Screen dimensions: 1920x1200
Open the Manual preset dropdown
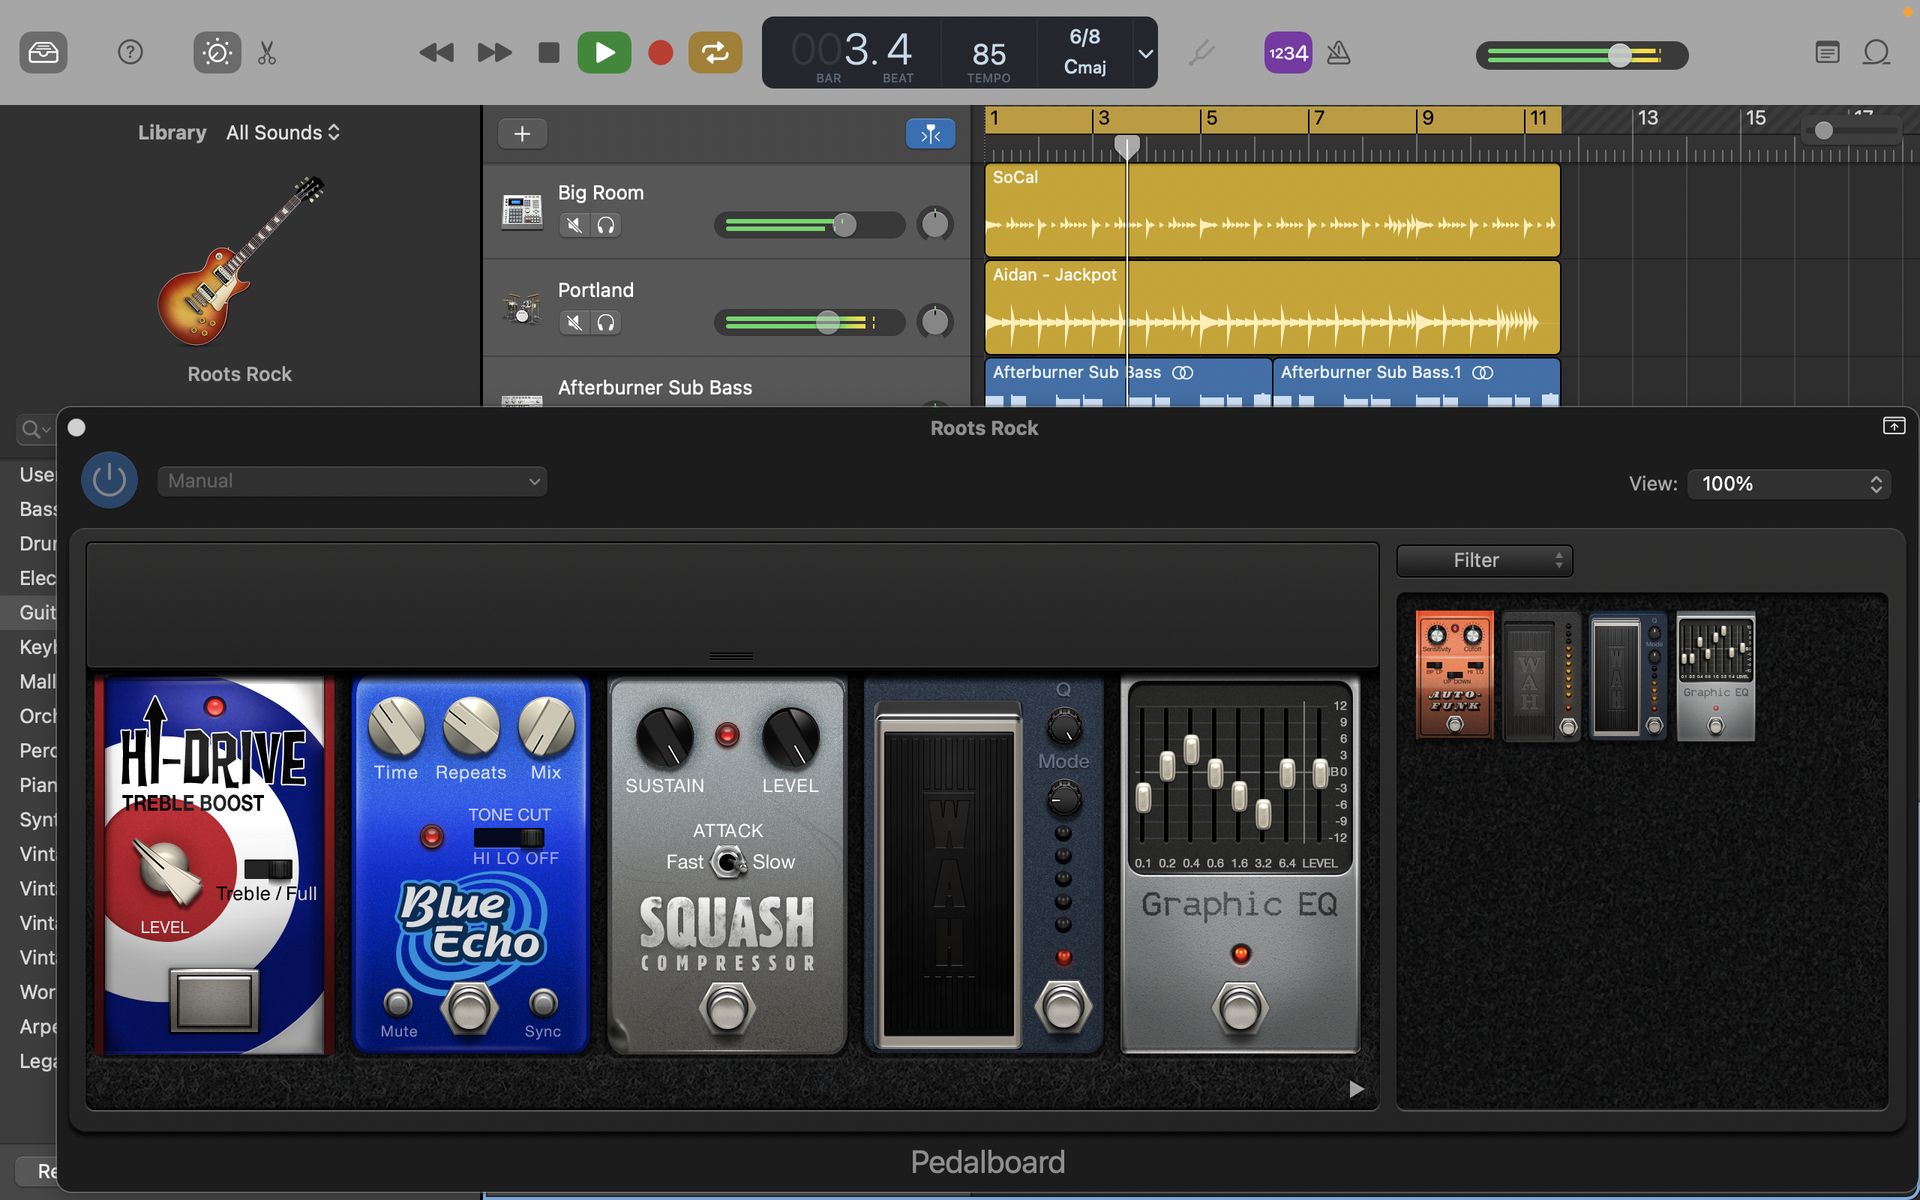pos(351,481)
